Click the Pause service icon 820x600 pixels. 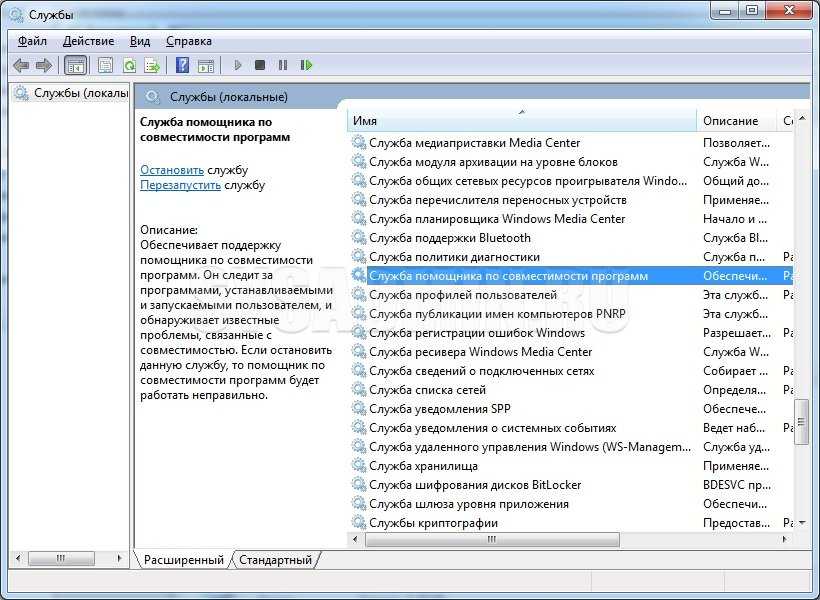point(283,65)
